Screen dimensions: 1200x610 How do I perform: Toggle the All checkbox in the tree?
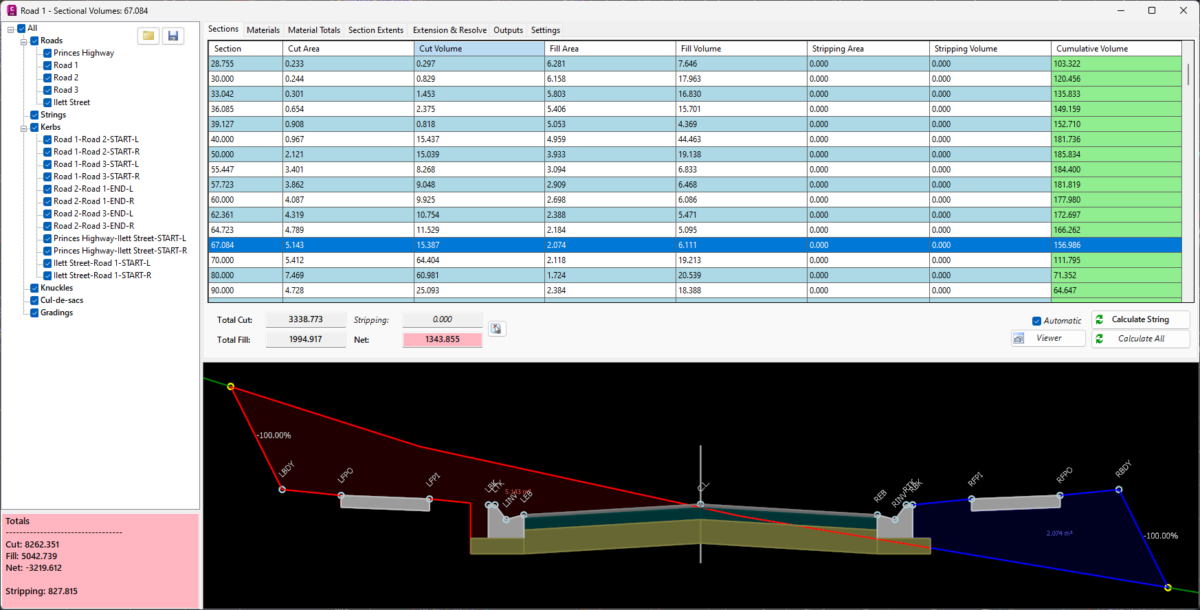22,28
